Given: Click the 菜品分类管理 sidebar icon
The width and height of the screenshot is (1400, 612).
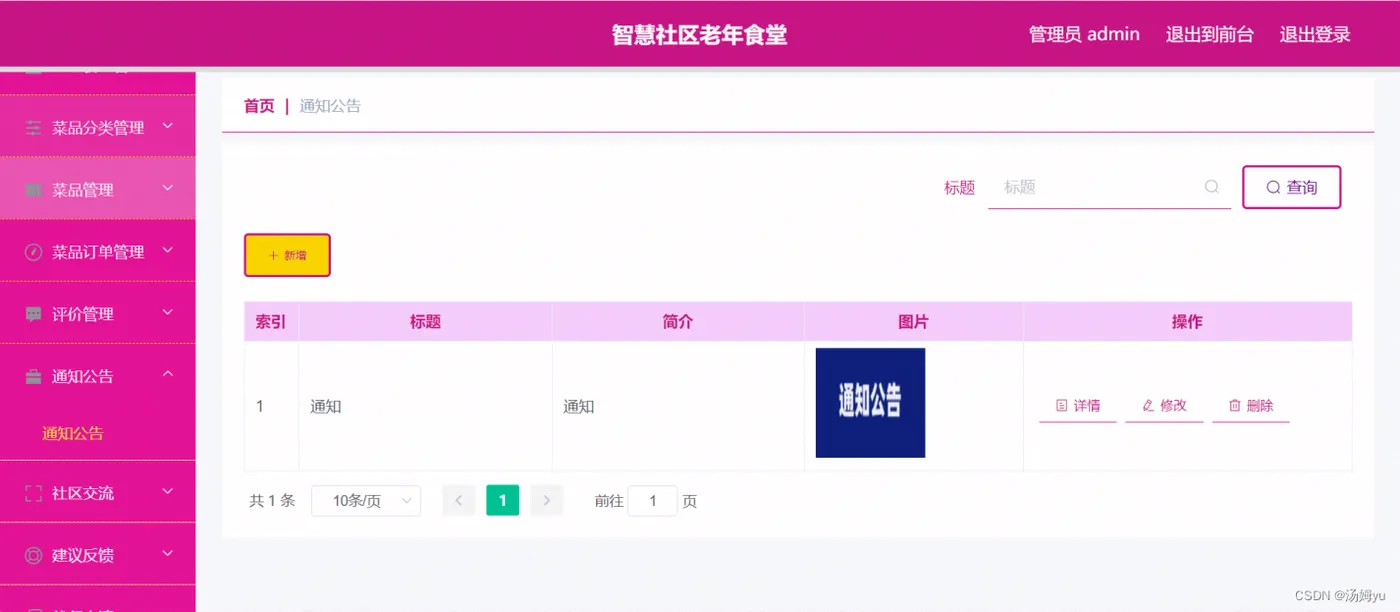Looking at the screenshot, I should click(x=34, y=127).
